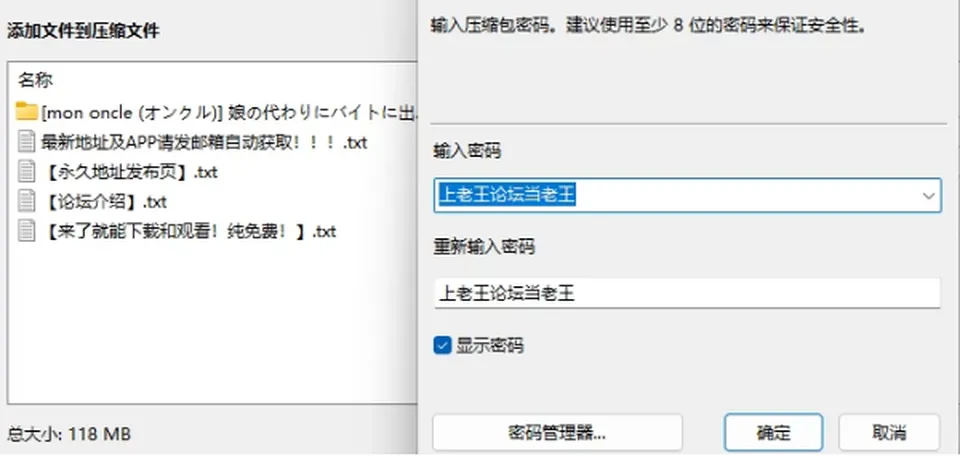Viewport: 960px width, 456px height.
Task: Uncheck the 显示密码 checkbox
Action: coord(442,345)
